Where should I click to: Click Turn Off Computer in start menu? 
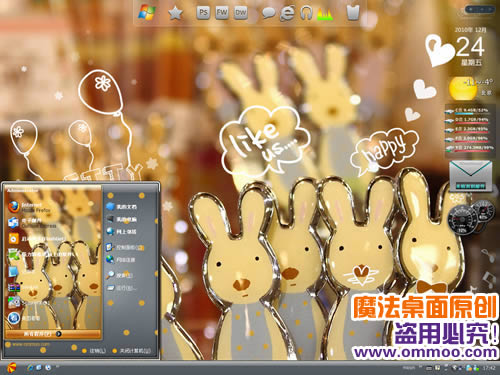point(132,351)
